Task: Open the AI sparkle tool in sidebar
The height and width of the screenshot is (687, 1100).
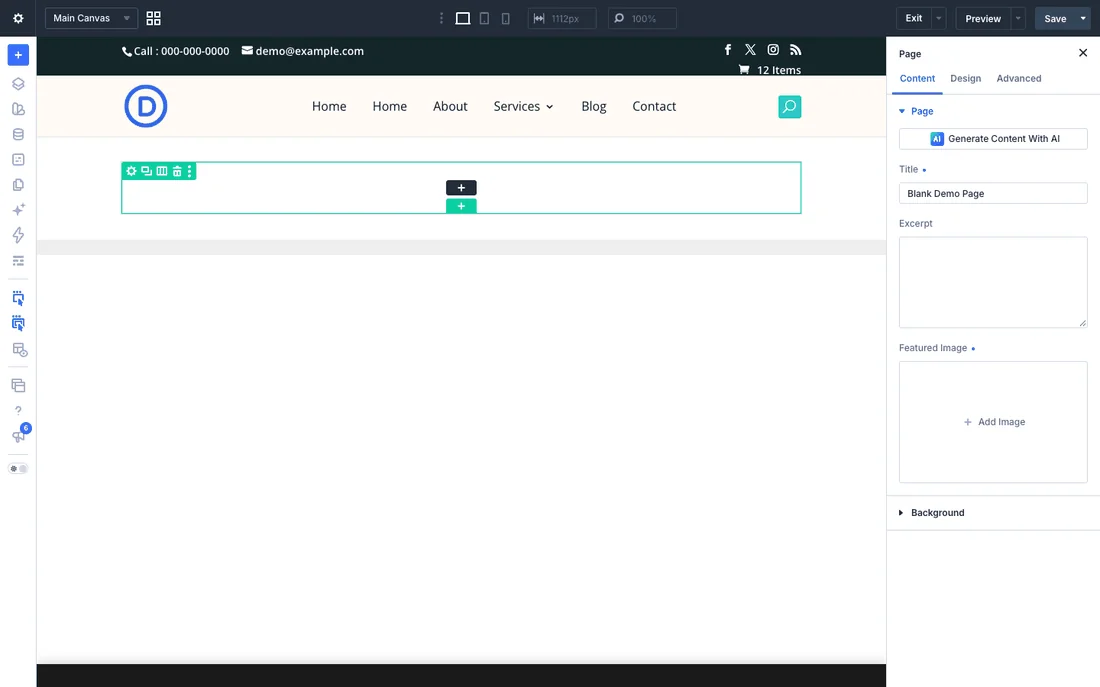Action: 18,210
